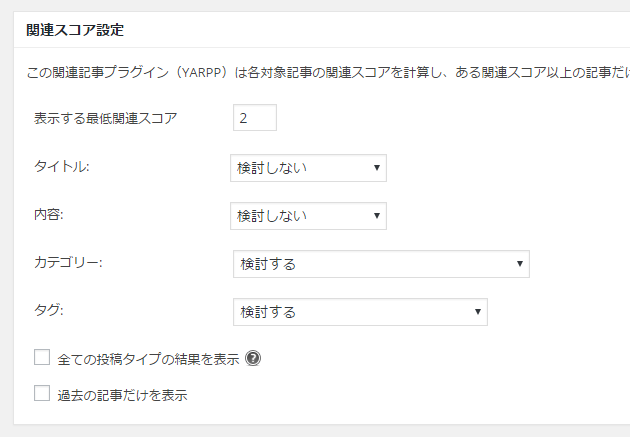Viewport: 630px width, 437px height.
Task: Click the 表示する最低関連スコア number field
Action: click(x=255, y=119)
